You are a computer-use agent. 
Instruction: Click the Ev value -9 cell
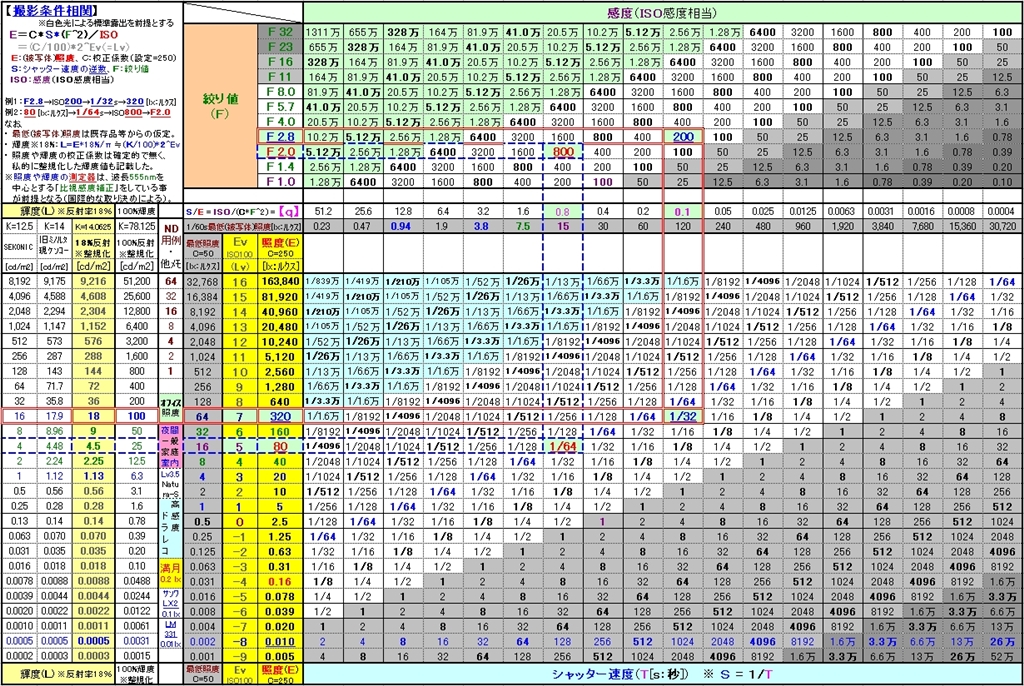pos(240,657)
